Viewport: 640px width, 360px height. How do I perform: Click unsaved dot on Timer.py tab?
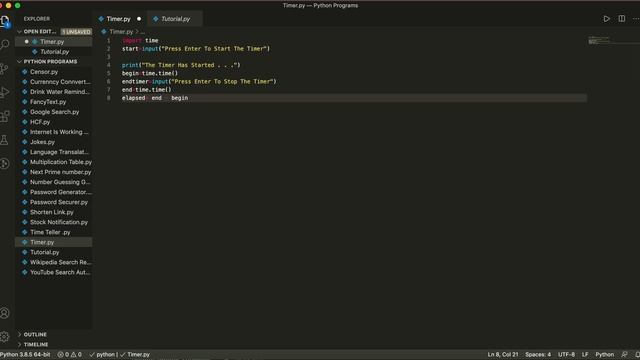pos(139,19)
